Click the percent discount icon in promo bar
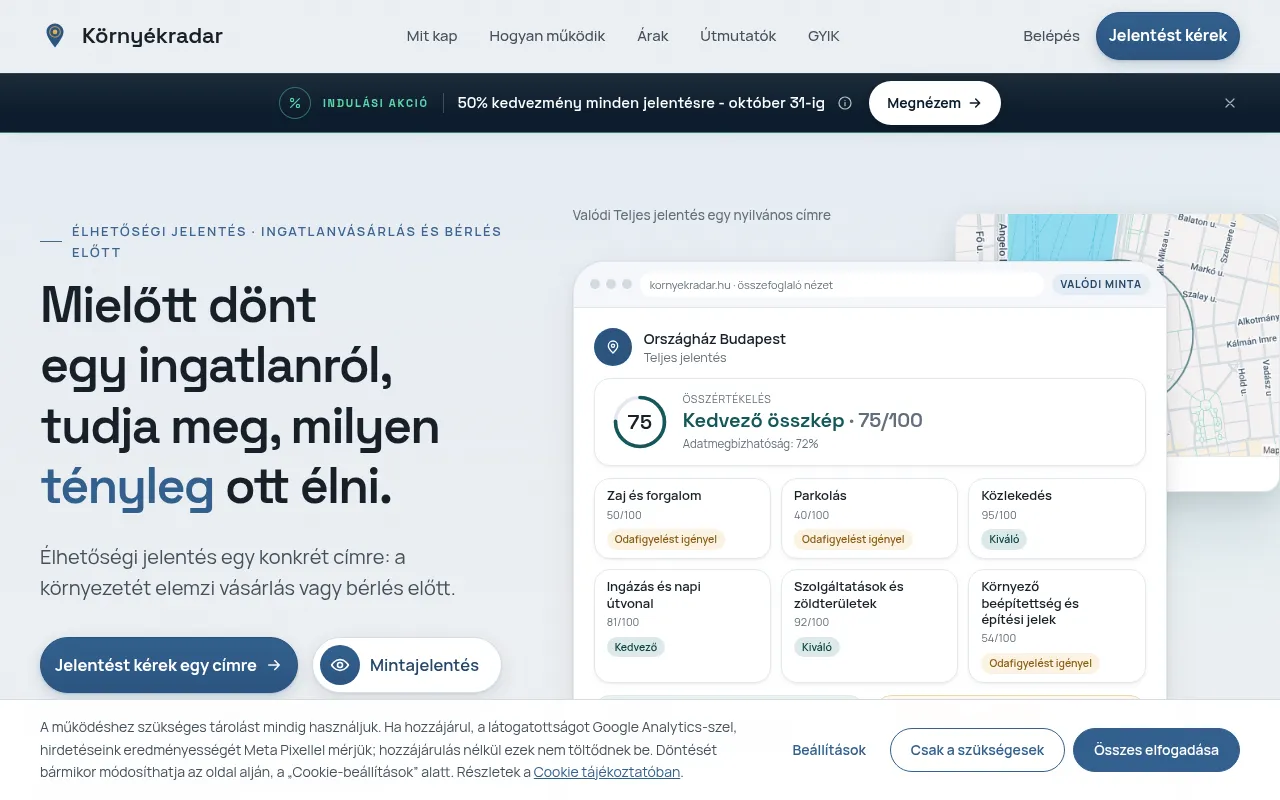The width and height of the screenshot is (1280, 800). [294, 103]
